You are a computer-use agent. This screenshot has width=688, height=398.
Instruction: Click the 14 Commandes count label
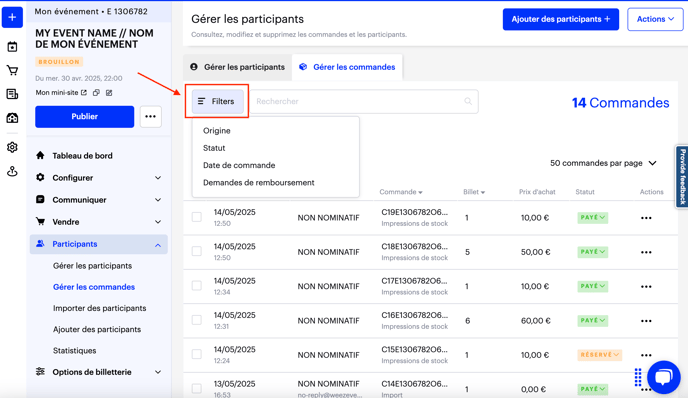tap(620, 103)
